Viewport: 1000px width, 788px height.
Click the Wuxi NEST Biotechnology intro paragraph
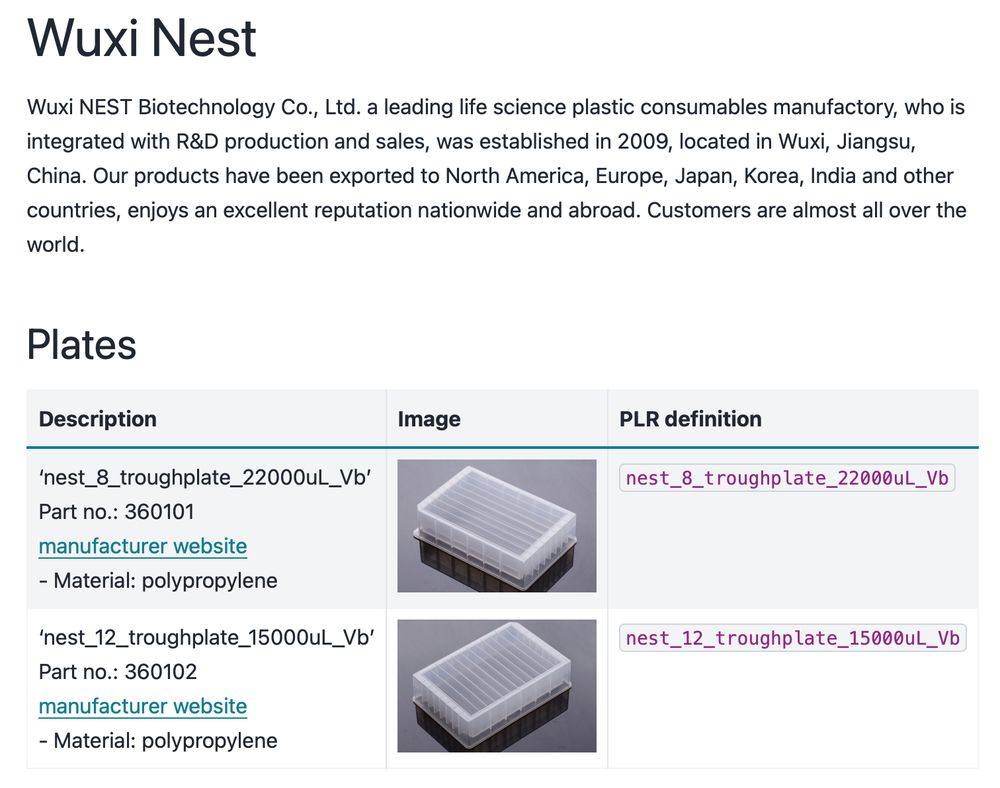click(x=497, y=176)
